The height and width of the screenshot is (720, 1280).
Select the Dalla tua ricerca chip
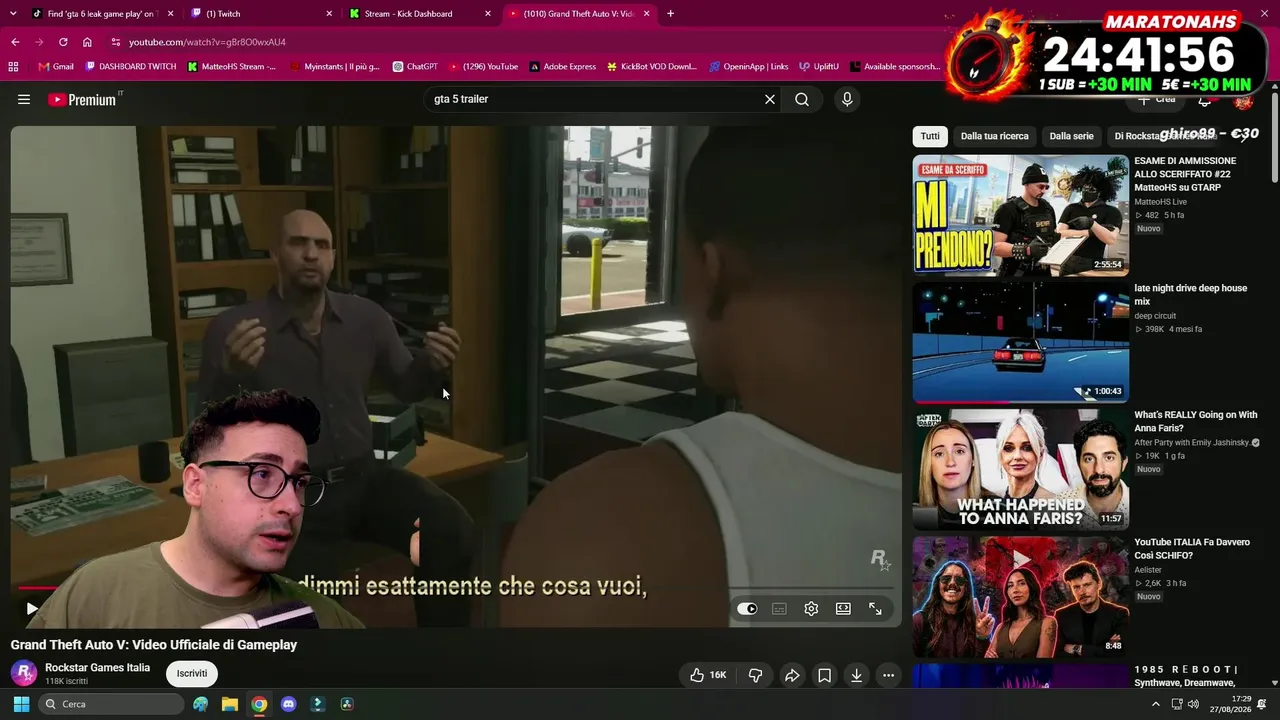[994, 136]
